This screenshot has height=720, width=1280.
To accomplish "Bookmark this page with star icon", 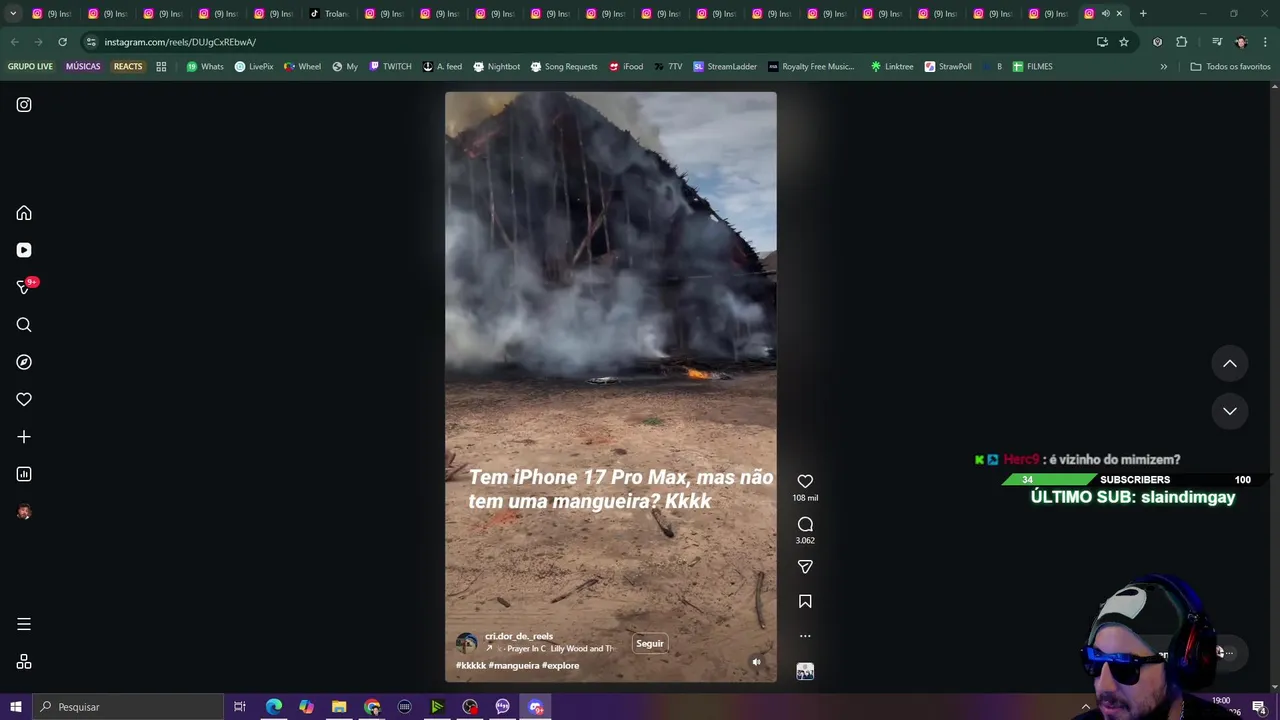I will click(x=1124, y=42).
